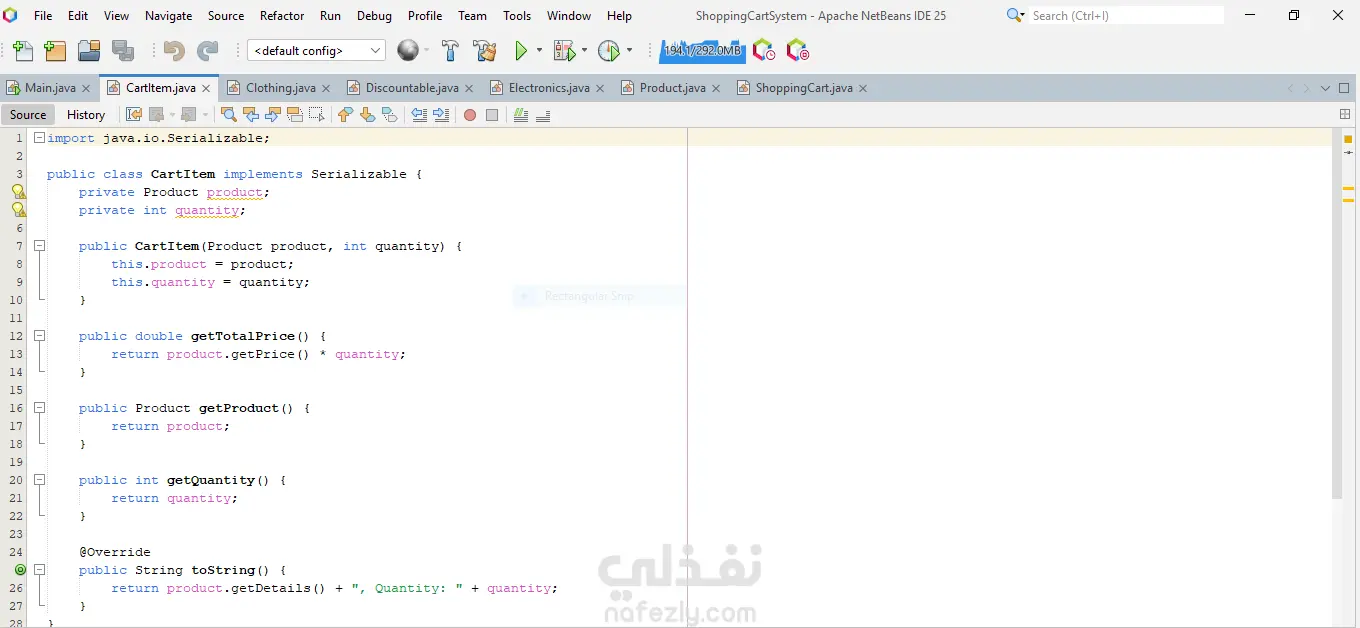Open the globe browser dropdown arrow
Image resolution: width=1360 pixels, height=628 pixels.
point(426,51)
